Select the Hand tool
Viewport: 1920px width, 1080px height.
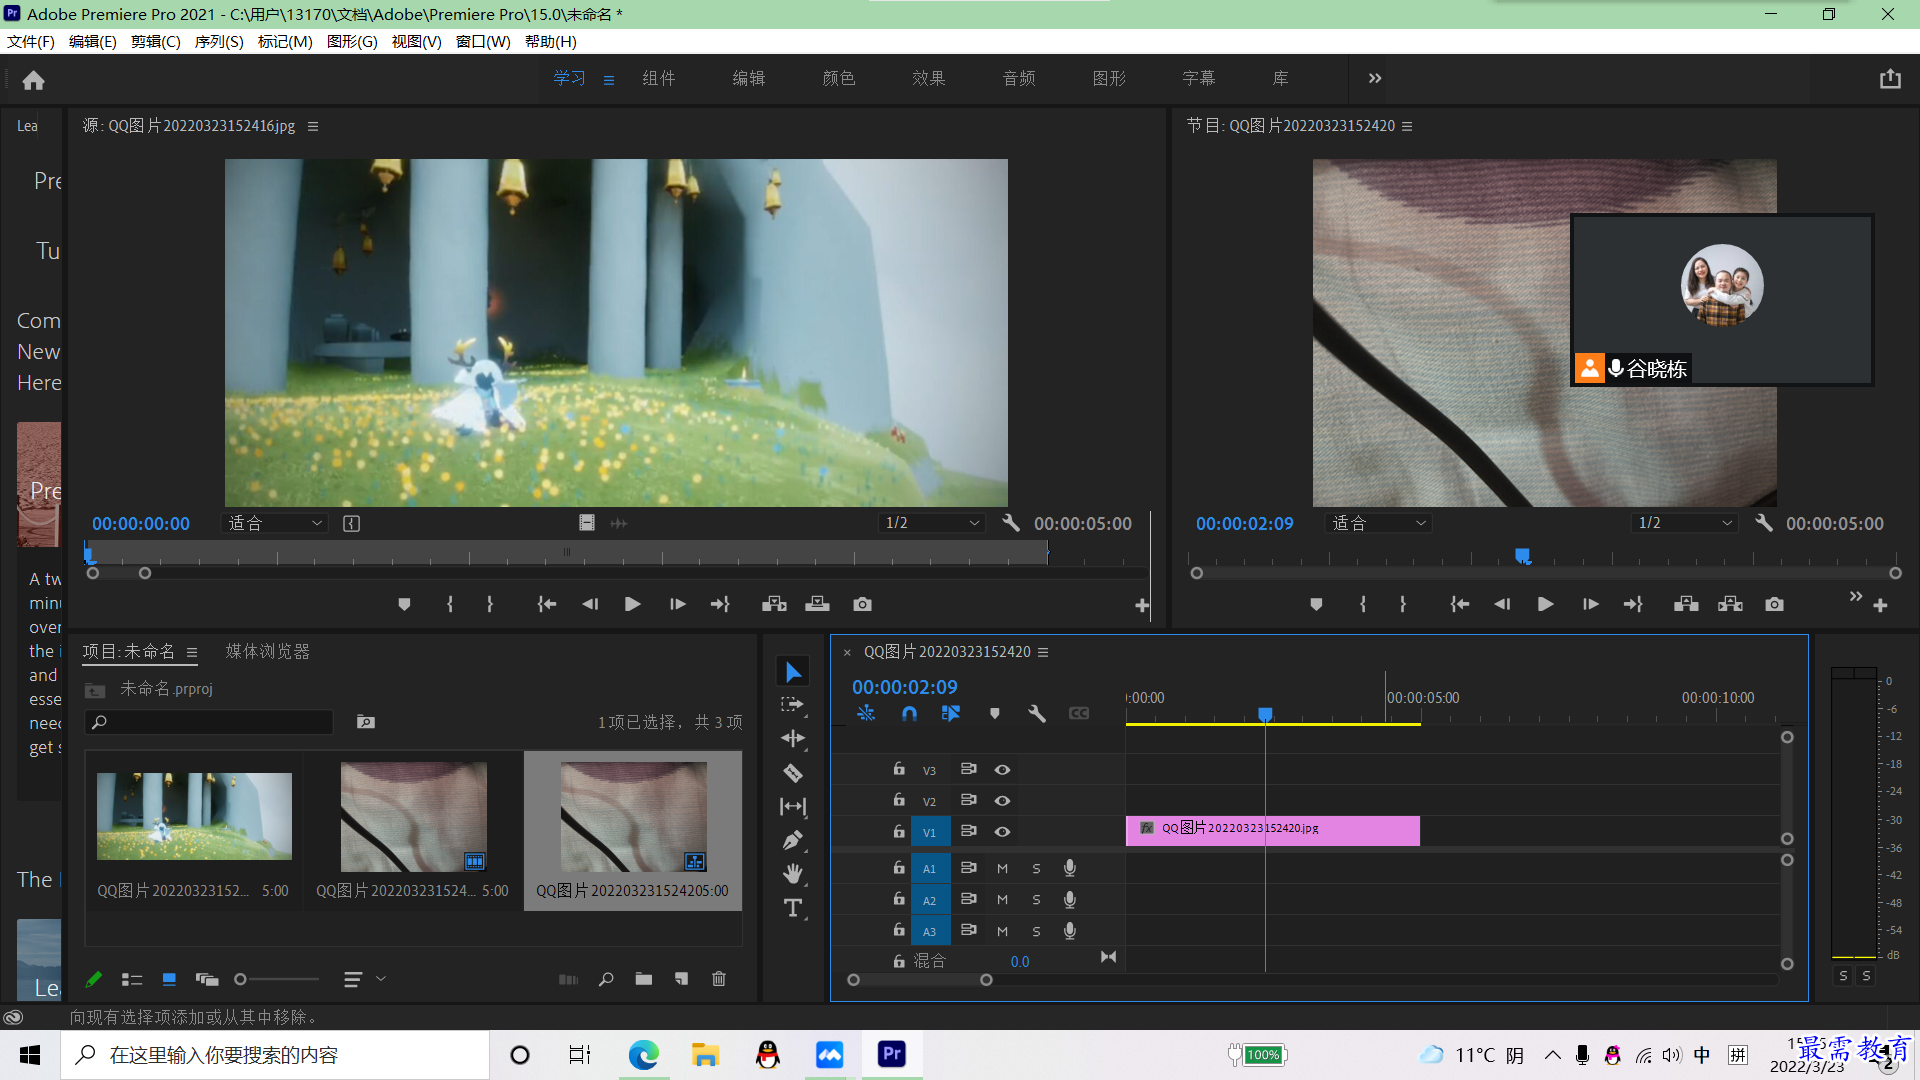click(793, 874)
